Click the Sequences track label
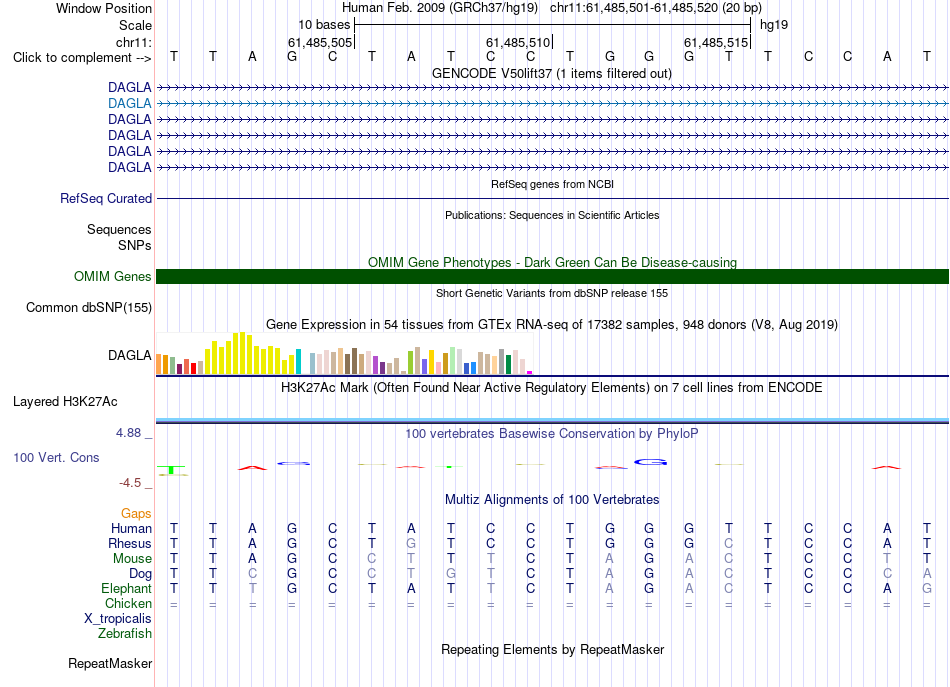 click(119, 229)
